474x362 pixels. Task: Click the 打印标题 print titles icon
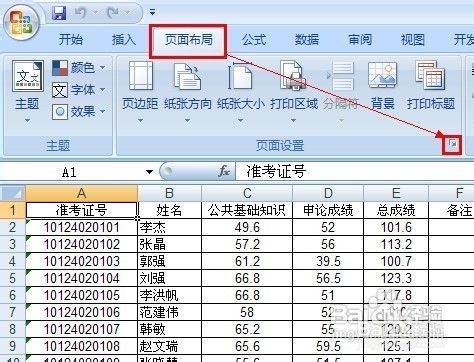[x=430, y=75]
